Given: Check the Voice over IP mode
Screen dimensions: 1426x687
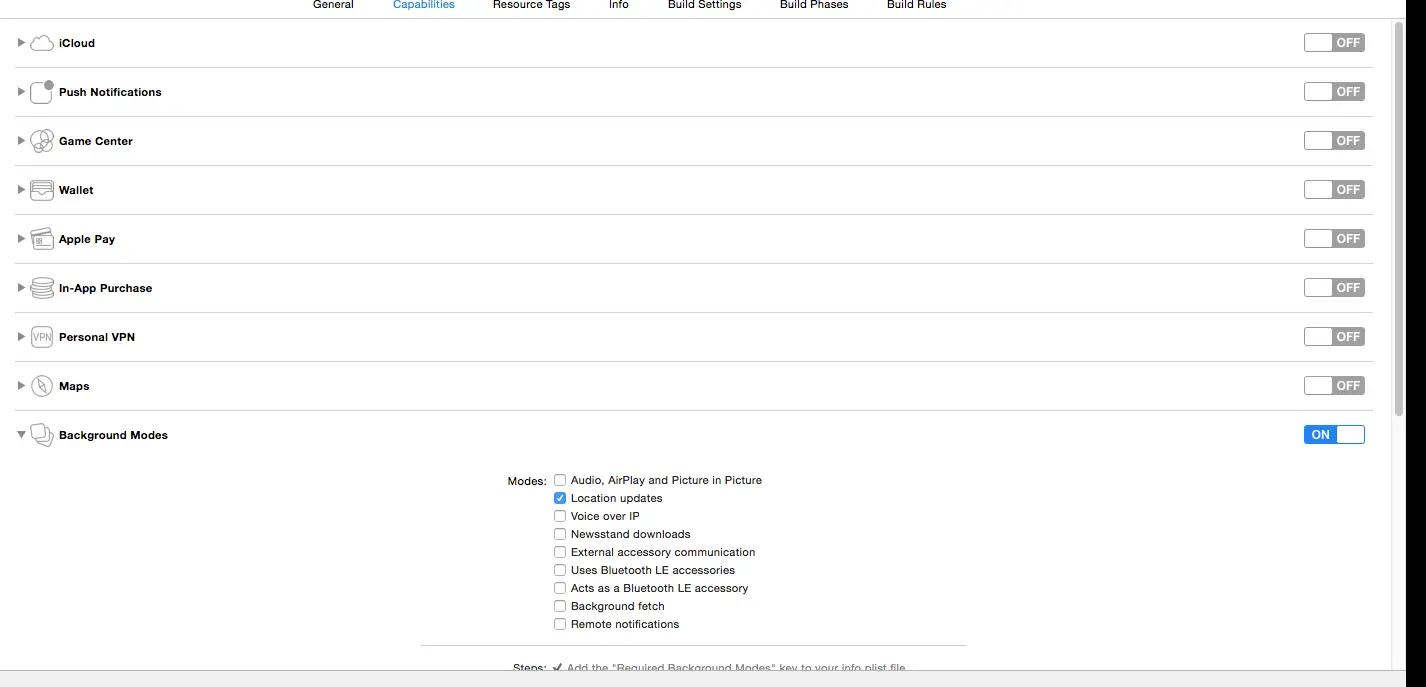Looking at the screenshot, I should [560, 516].
